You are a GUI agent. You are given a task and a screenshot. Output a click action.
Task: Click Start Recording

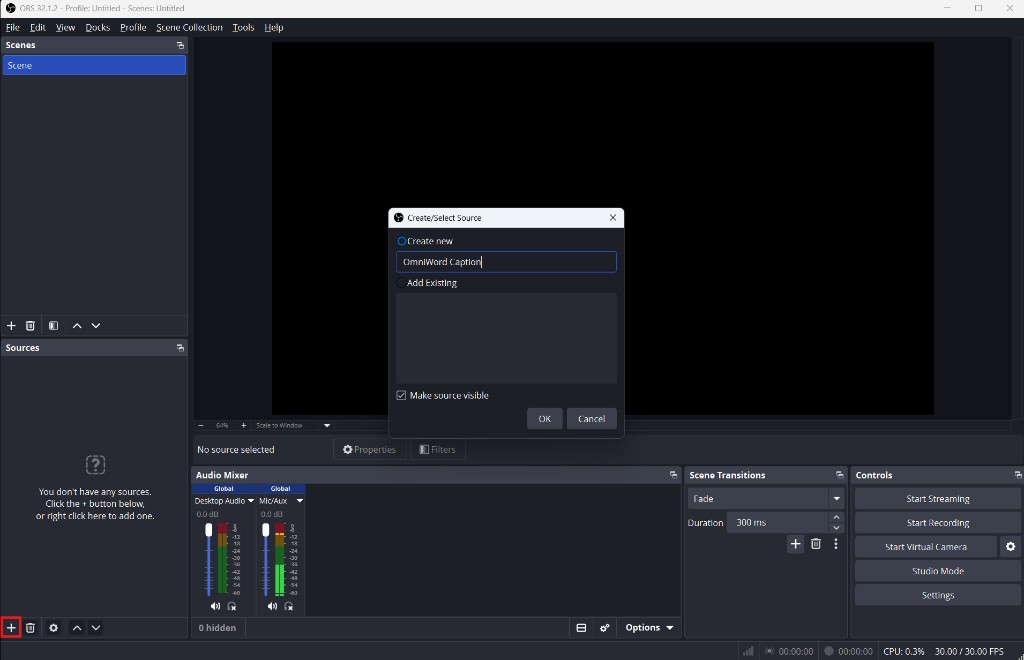point(938,523)
